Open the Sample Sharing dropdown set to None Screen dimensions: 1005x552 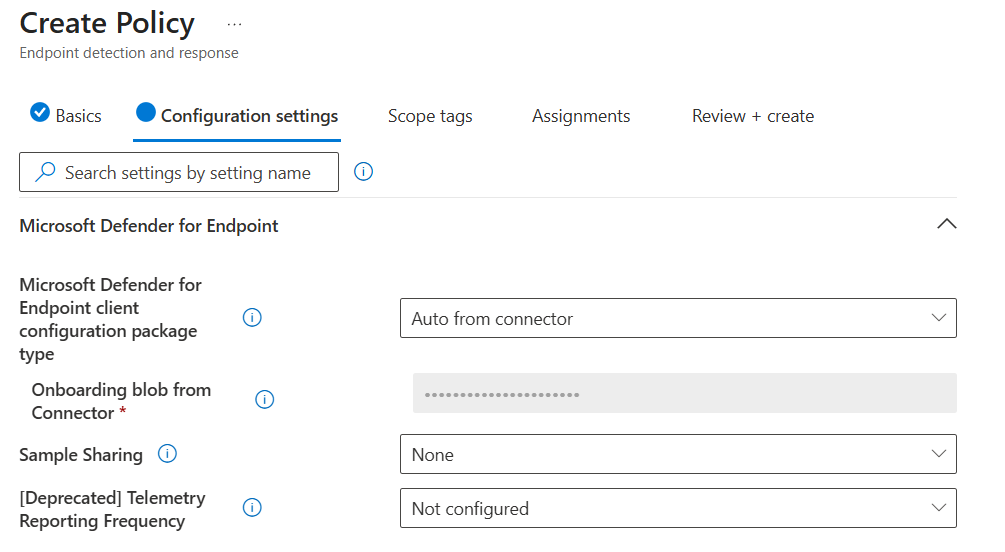(x=677, y=454)
